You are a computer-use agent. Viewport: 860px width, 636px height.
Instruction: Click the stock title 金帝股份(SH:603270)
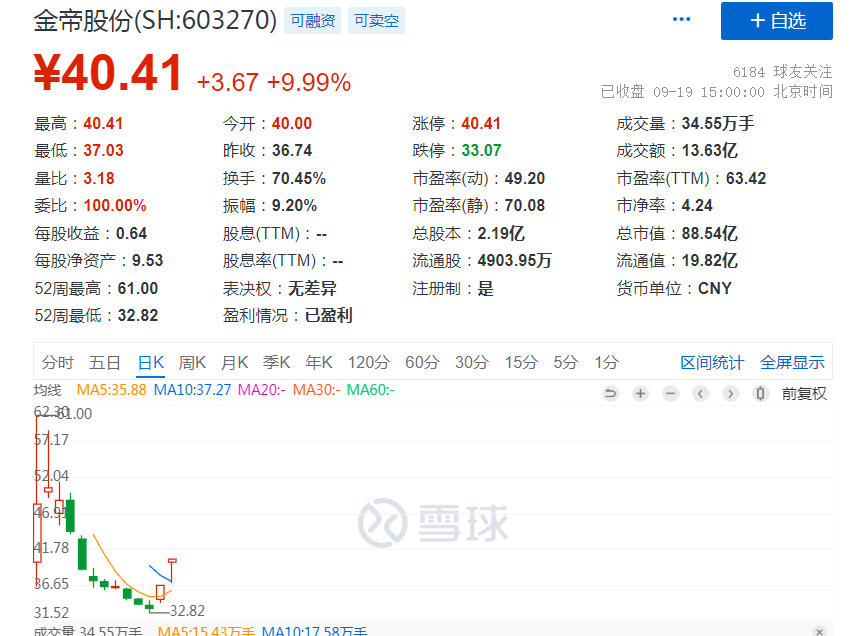(155, 21)
